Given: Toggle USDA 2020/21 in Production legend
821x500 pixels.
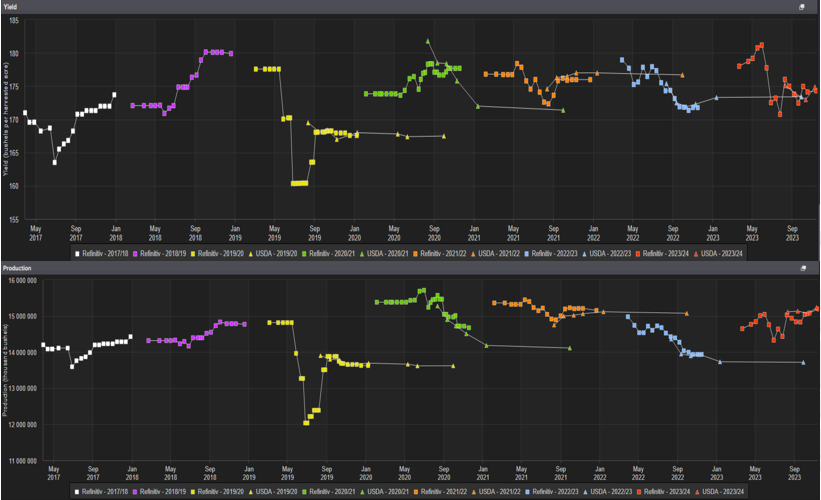Looking at the screenshot, I should 384,492.
